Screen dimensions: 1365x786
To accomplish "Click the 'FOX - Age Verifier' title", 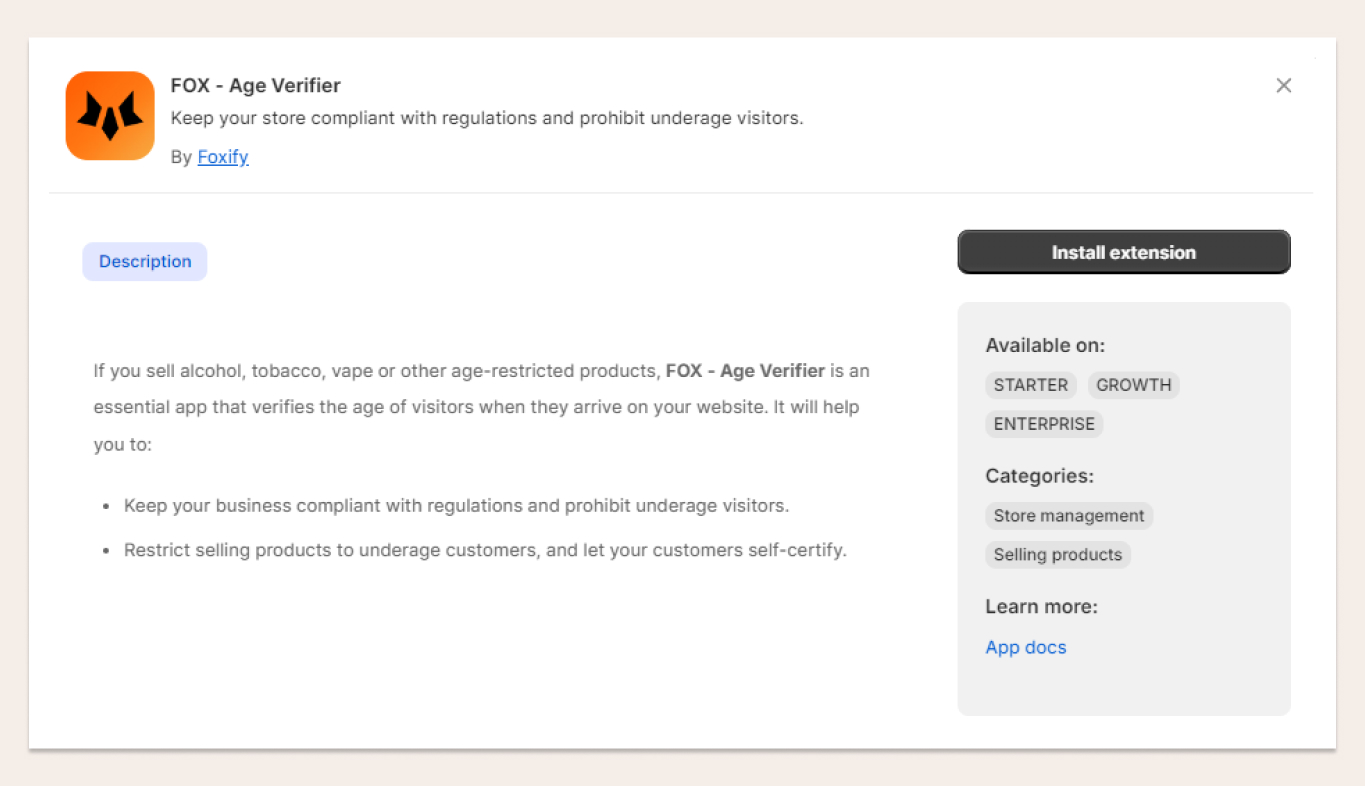I will click(x=256, y=86).
